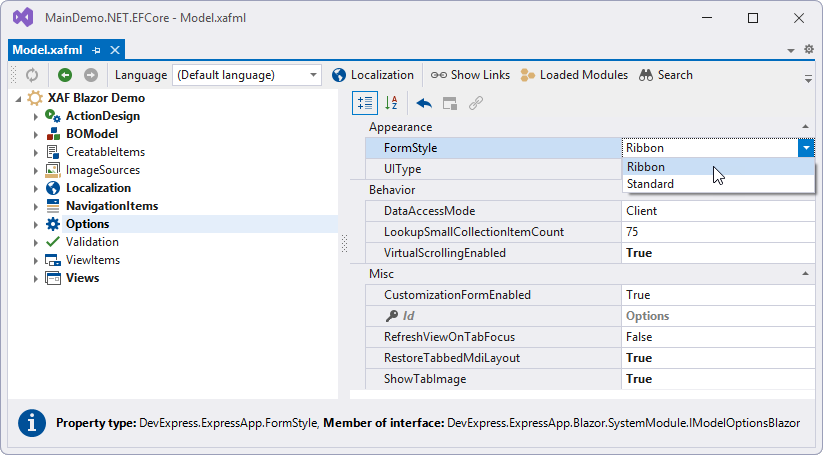Click the grey windows icon in property toolbar
823x455 pixels.
[450, 103]
